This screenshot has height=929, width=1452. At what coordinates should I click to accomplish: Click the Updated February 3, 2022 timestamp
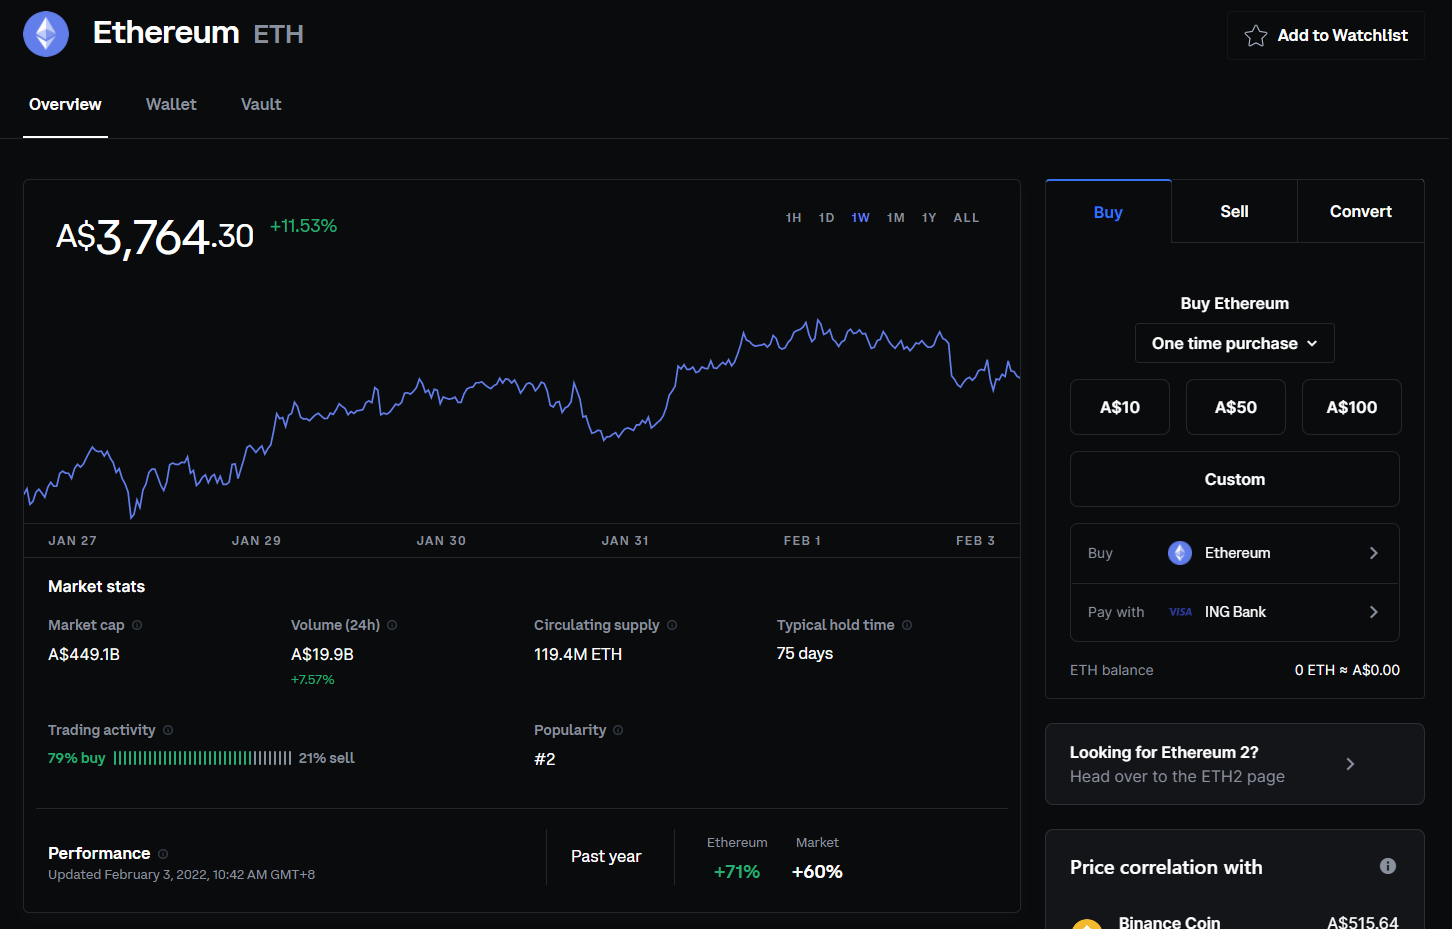[182, 875]
